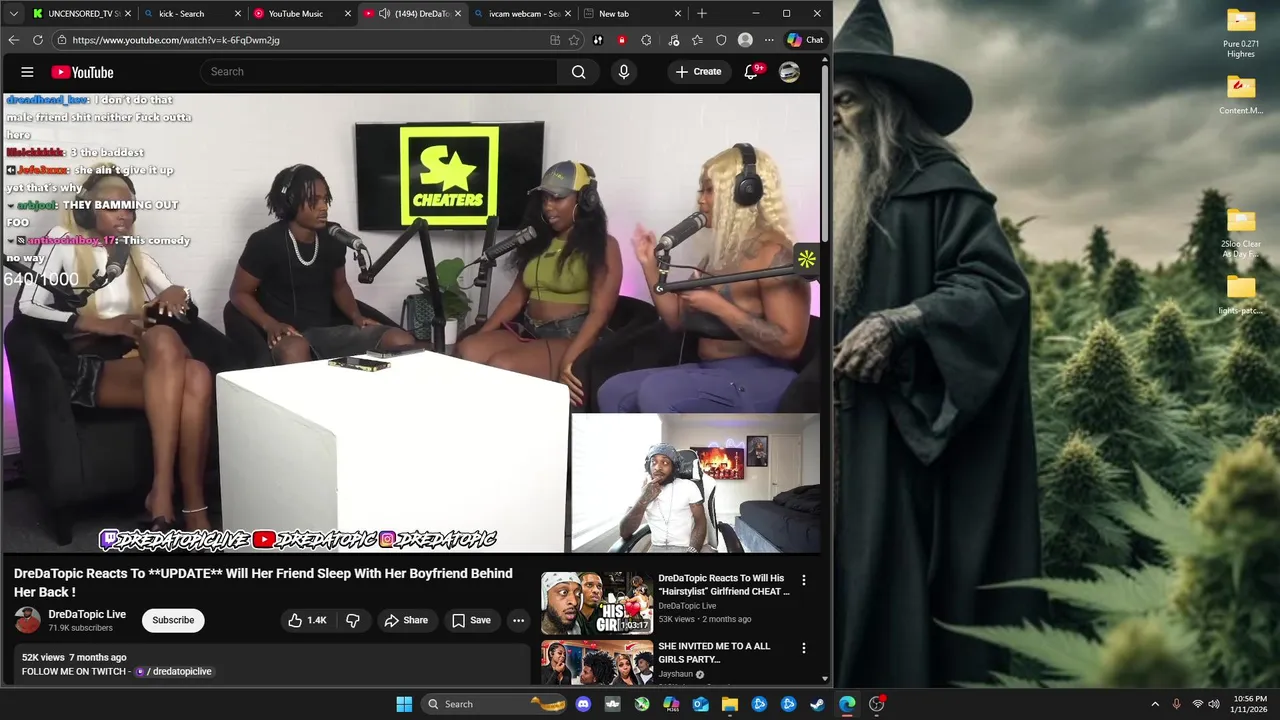The width and height of the screenshot is (1280, 720).
Task: Start voice search with the microphone icon
Action: point(624,72)
